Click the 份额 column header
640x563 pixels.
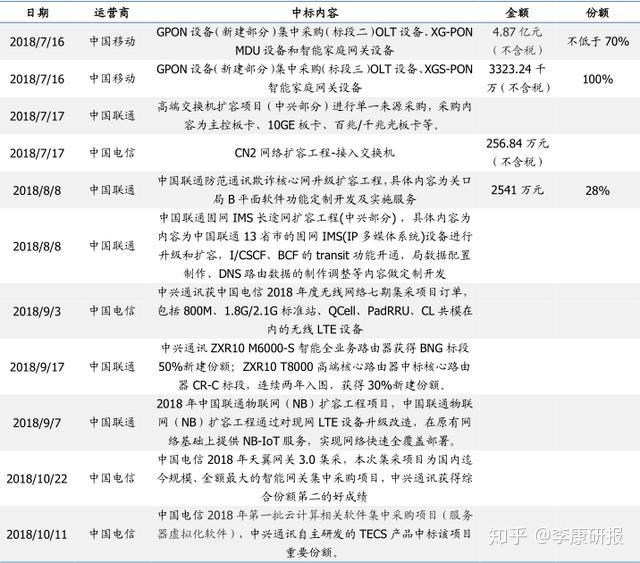click(x=598, y=13)
